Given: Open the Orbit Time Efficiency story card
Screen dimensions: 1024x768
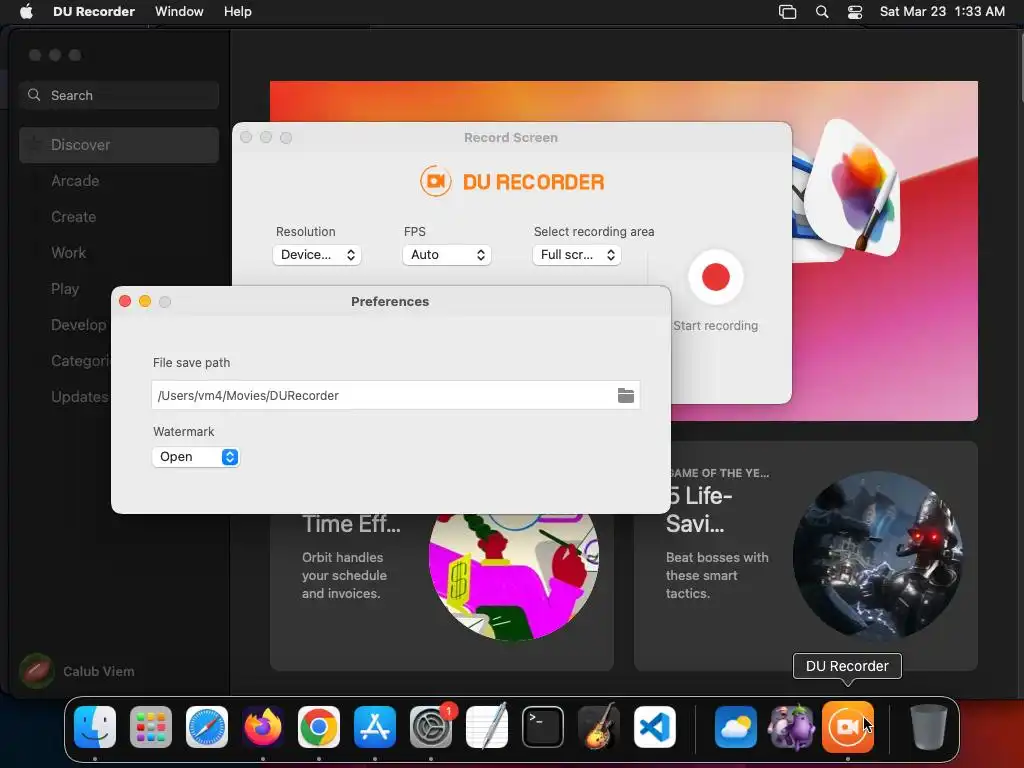Looking at the screenshot, I should point(441,591).
